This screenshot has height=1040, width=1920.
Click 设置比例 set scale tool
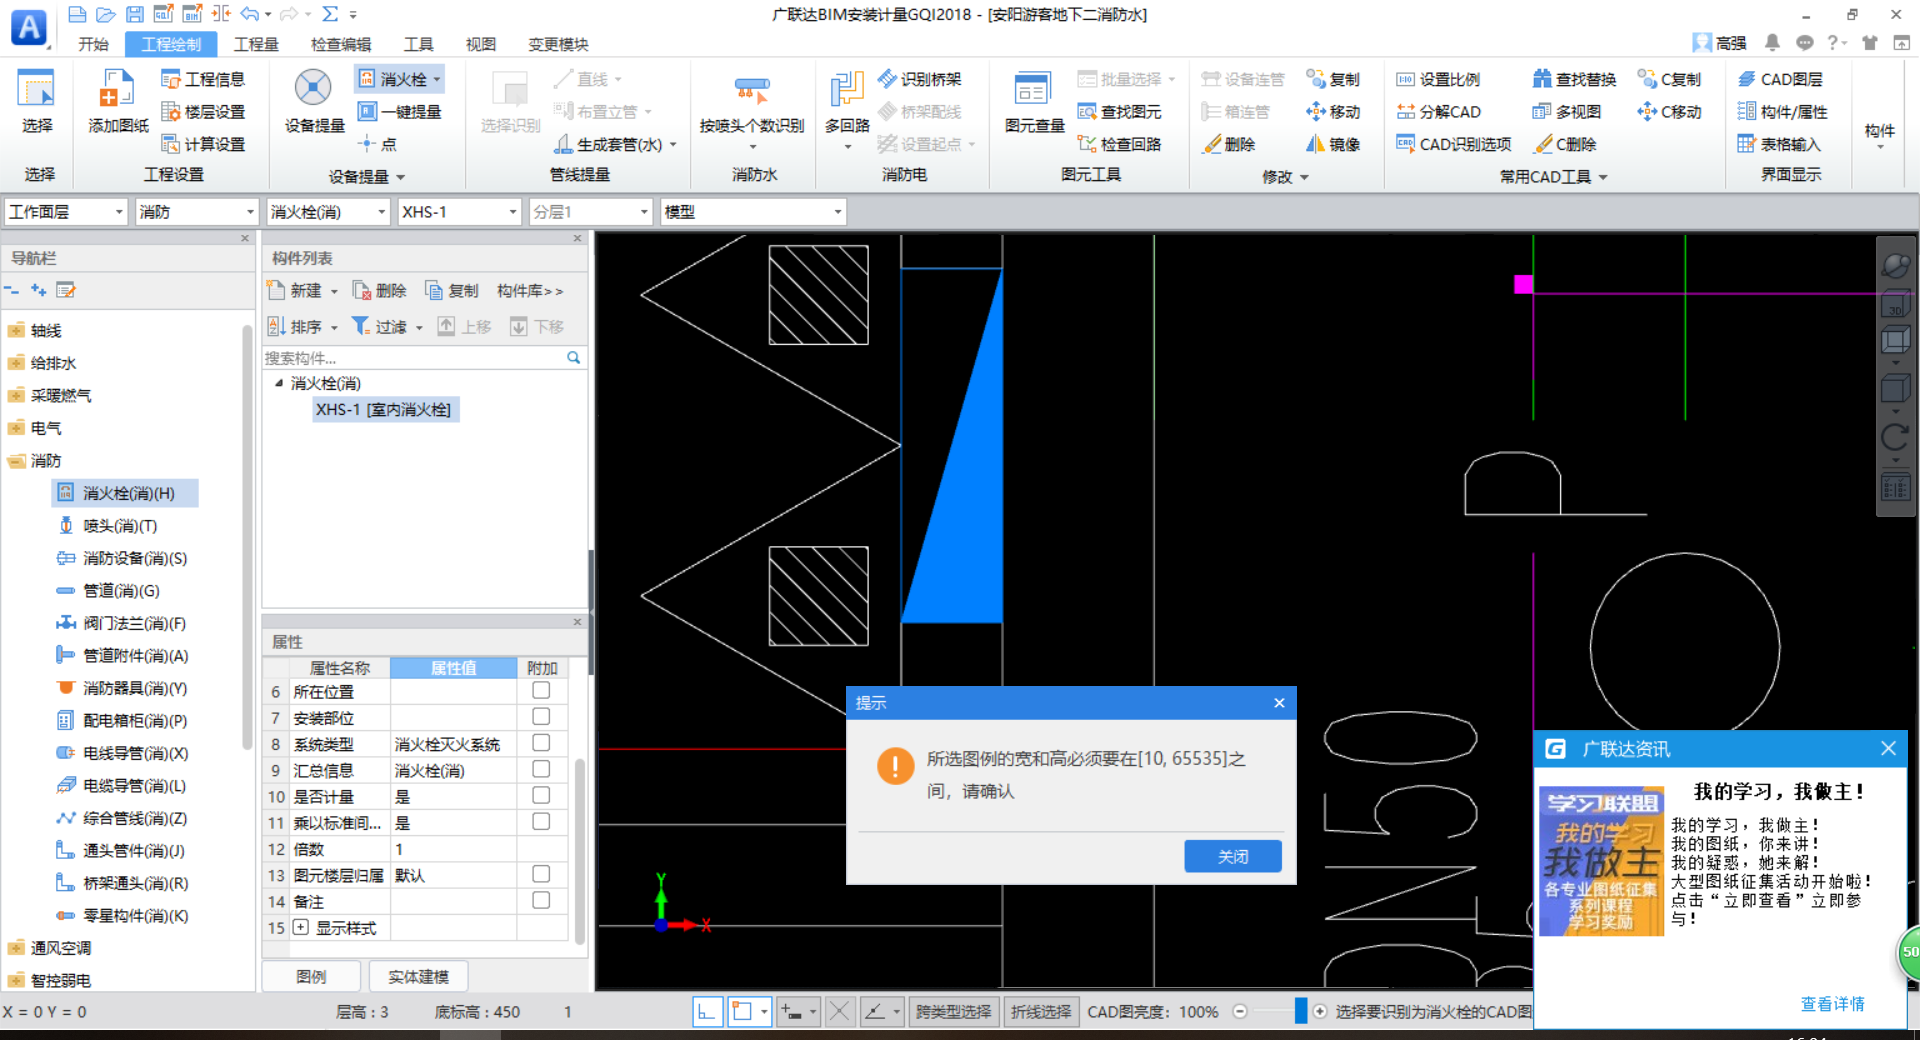tap(1439, 79)
